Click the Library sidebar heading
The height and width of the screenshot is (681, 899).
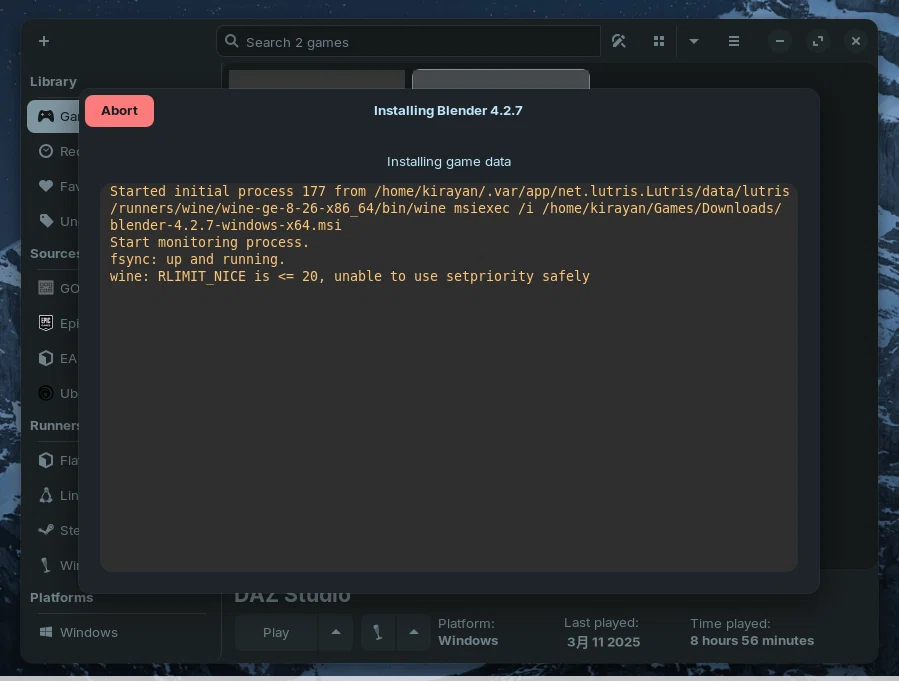coord(53,81)
